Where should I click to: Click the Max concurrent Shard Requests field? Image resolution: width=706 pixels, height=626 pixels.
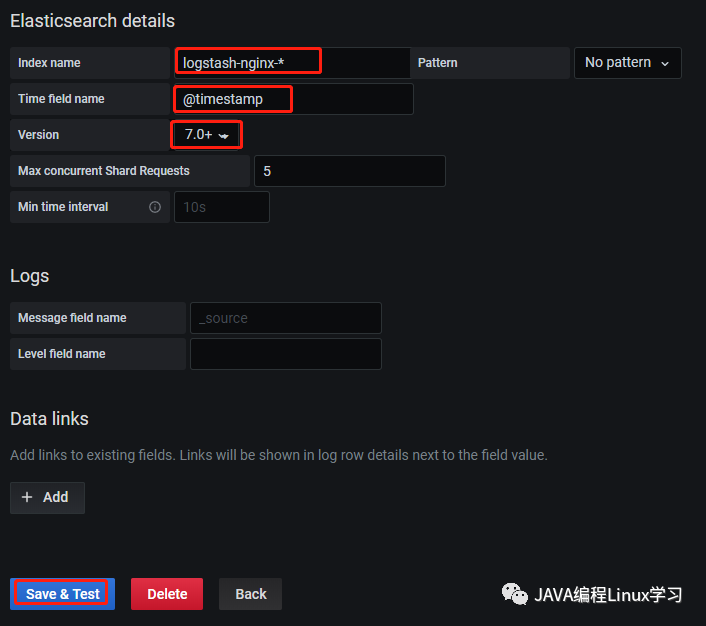[x=350, y=171]
